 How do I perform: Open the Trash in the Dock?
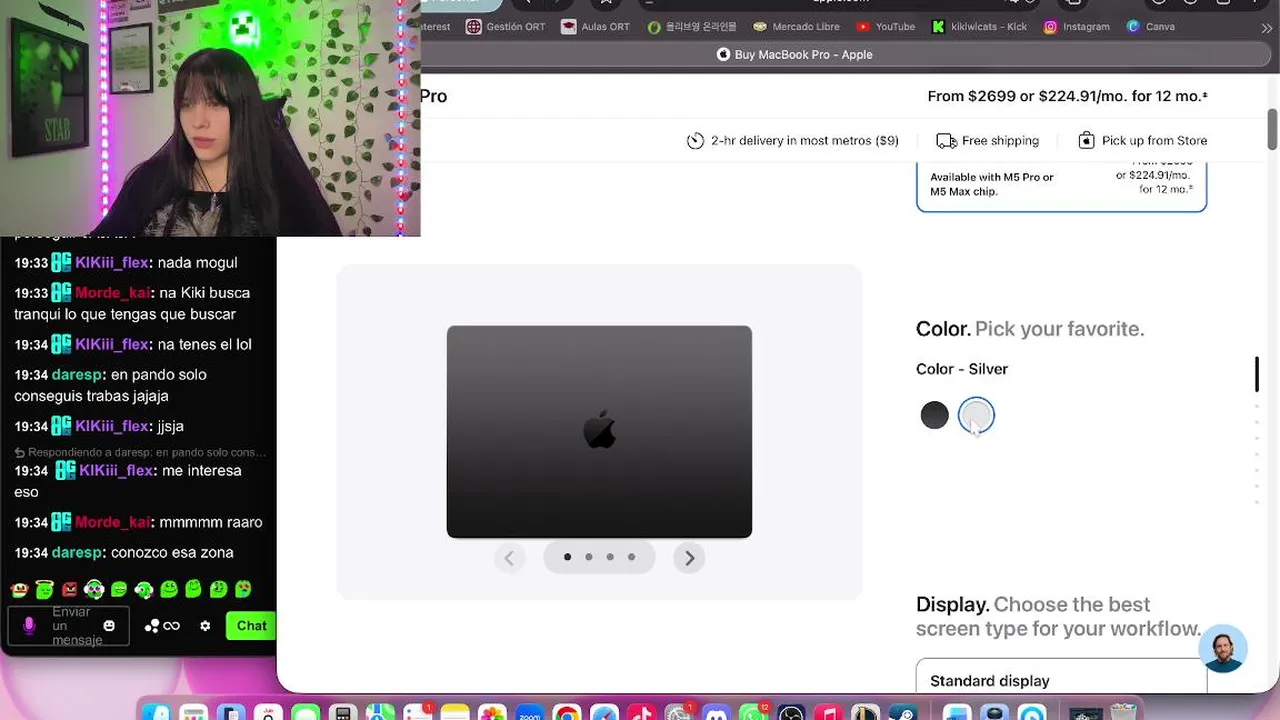(1122, 709)
